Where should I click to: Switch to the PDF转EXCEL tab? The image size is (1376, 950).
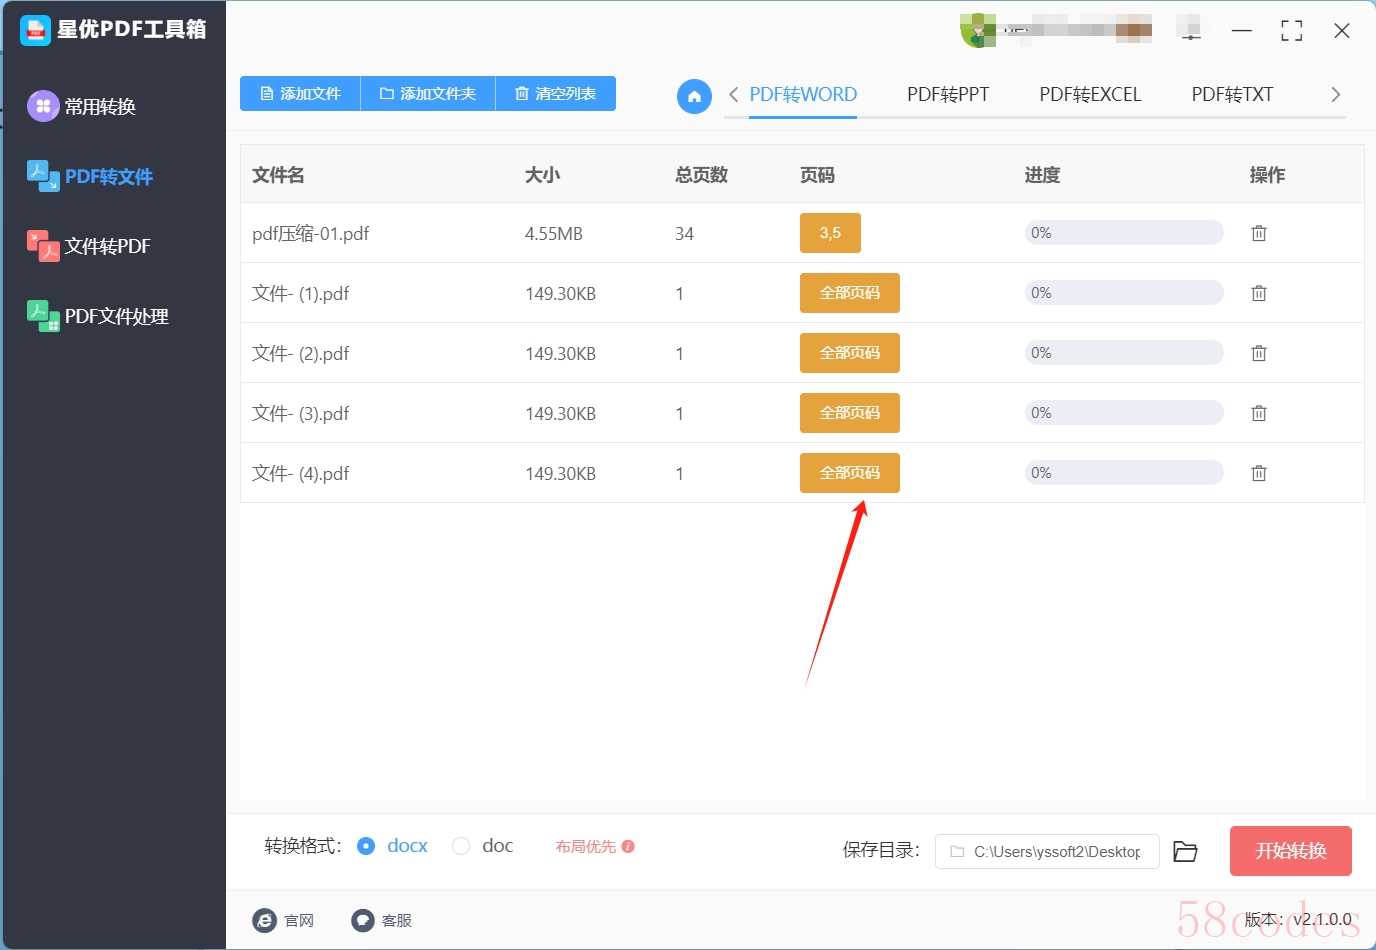point(1090,95)
